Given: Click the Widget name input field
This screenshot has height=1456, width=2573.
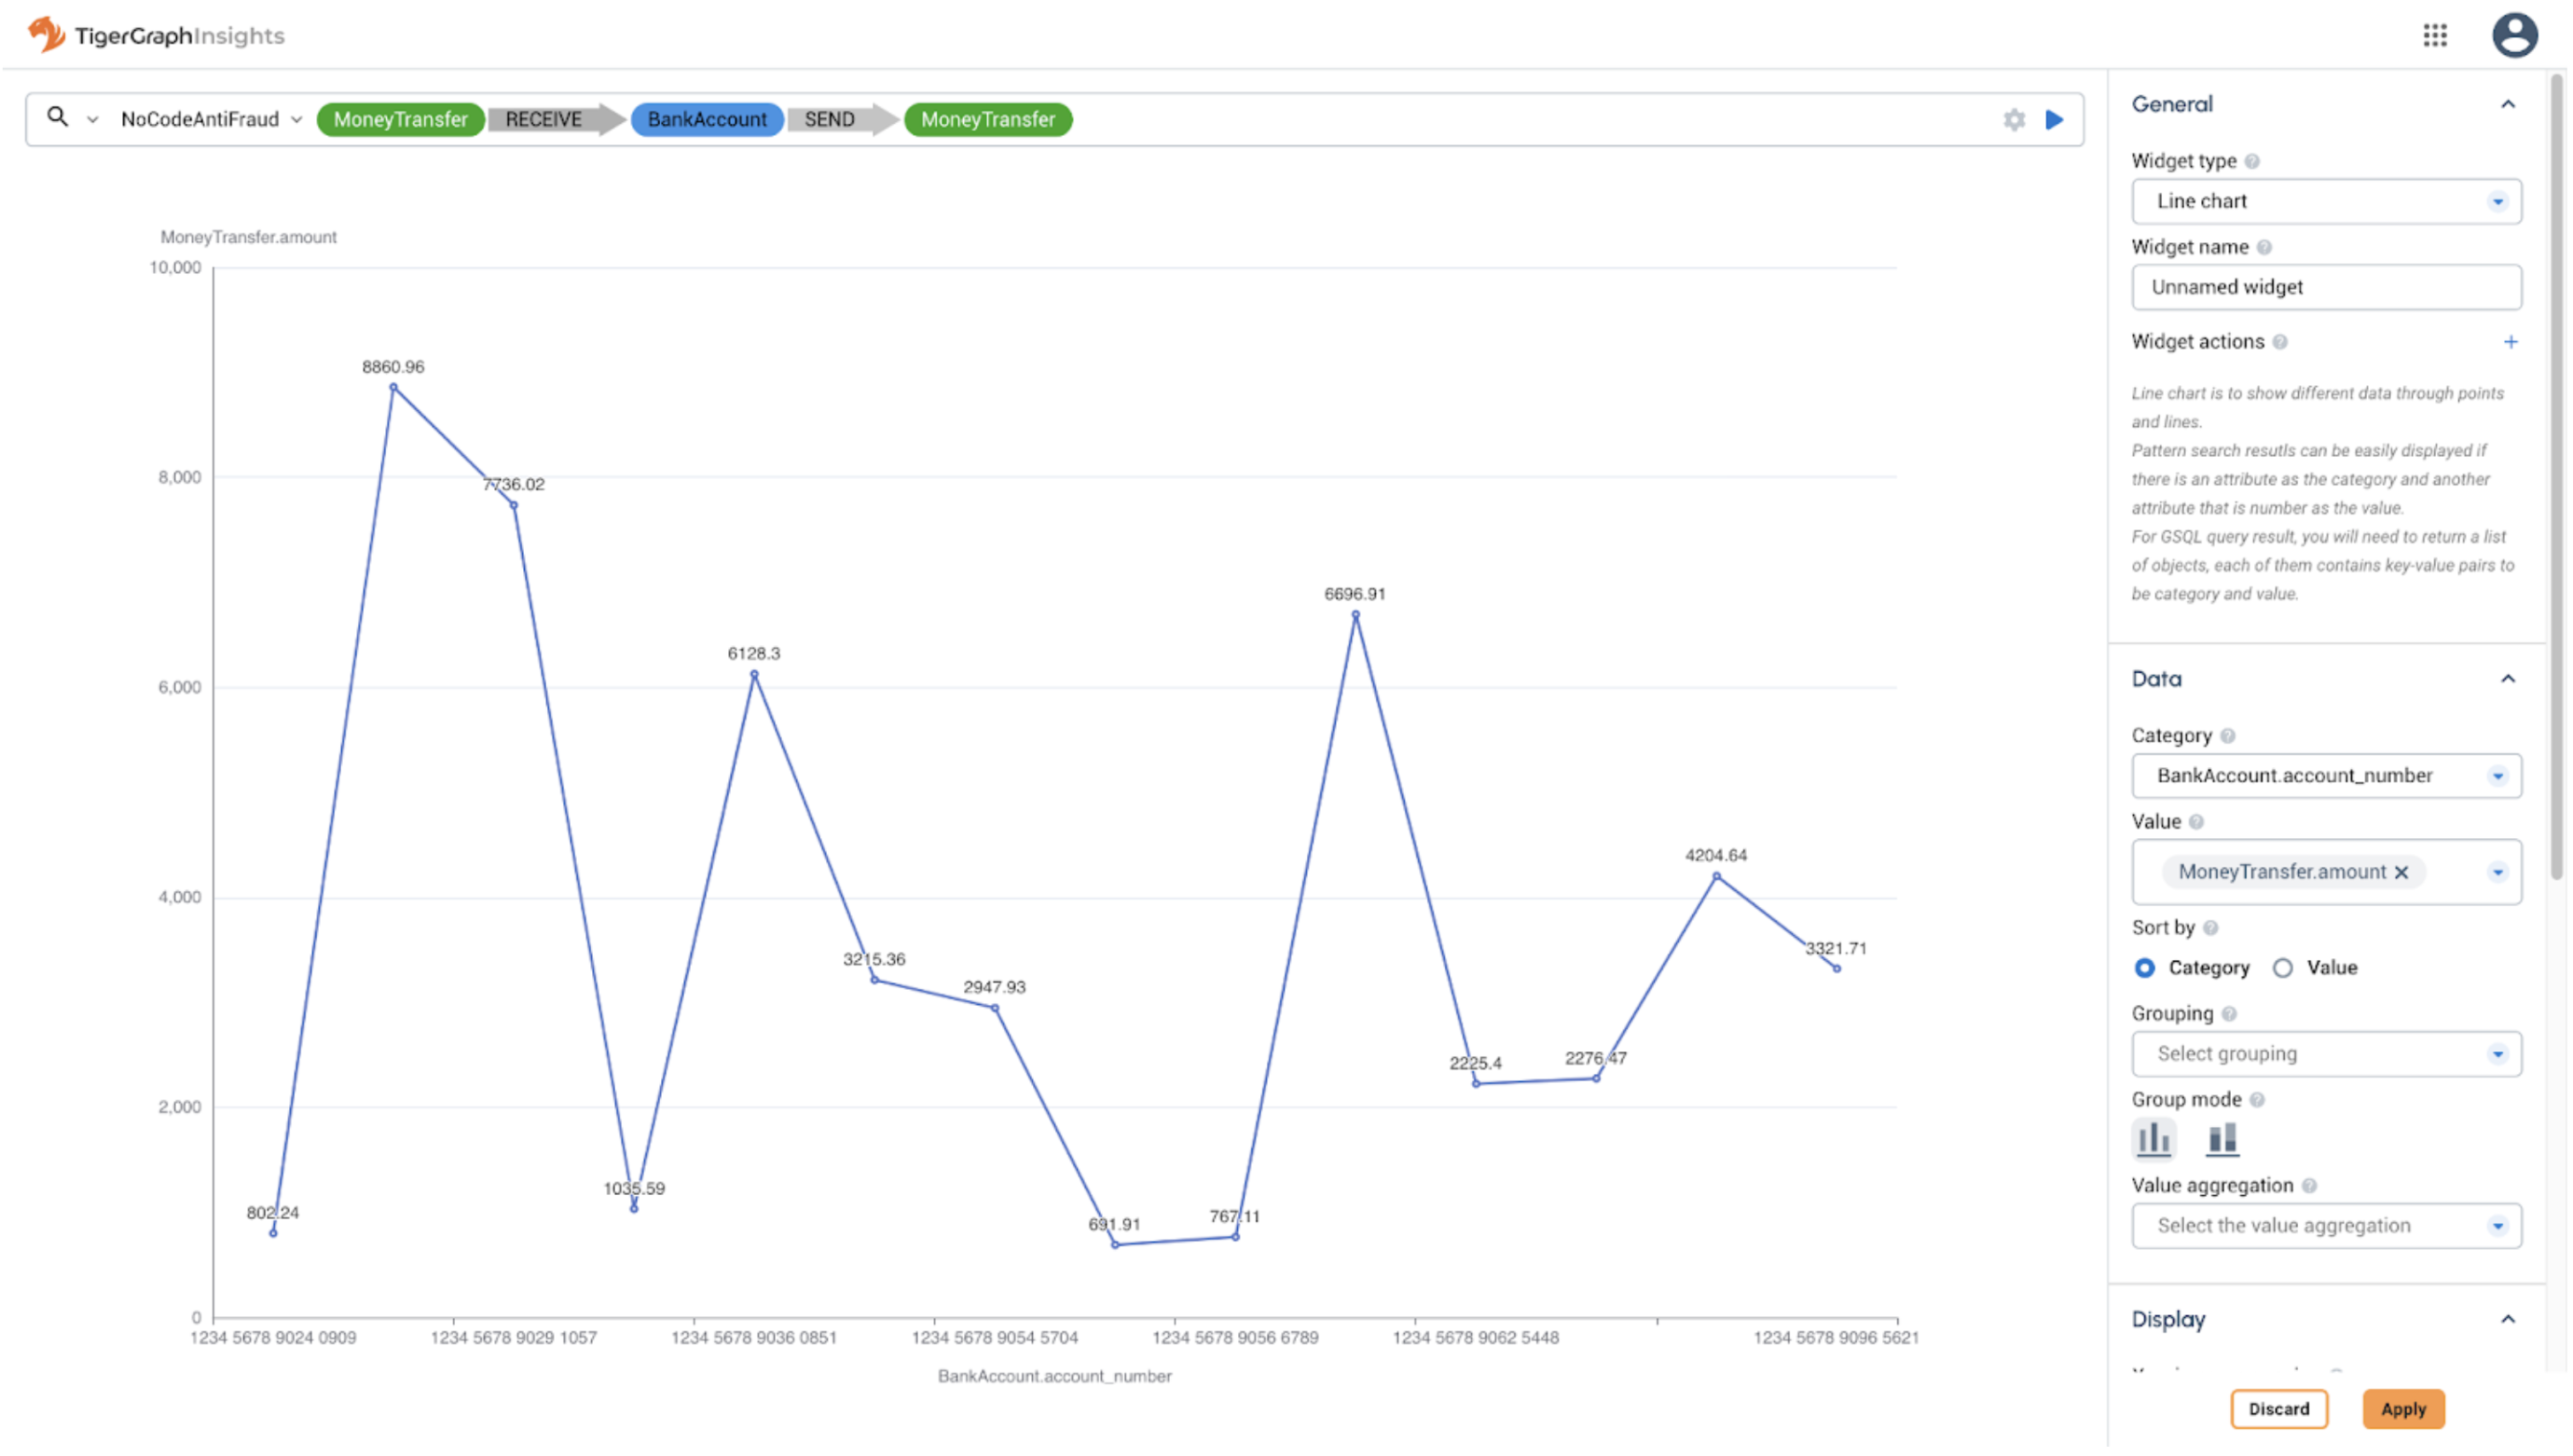Looking at the screenshot, I should point(2328,286).
